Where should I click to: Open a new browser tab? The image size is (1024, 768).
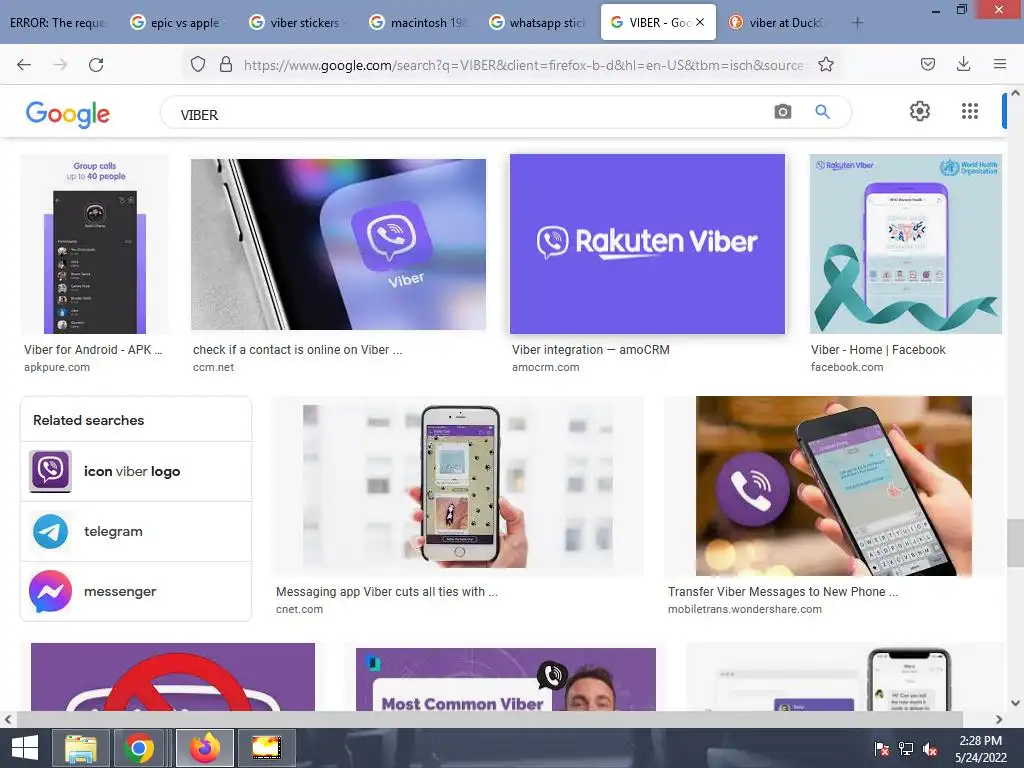pyautogui.click(x=857, y=23)
